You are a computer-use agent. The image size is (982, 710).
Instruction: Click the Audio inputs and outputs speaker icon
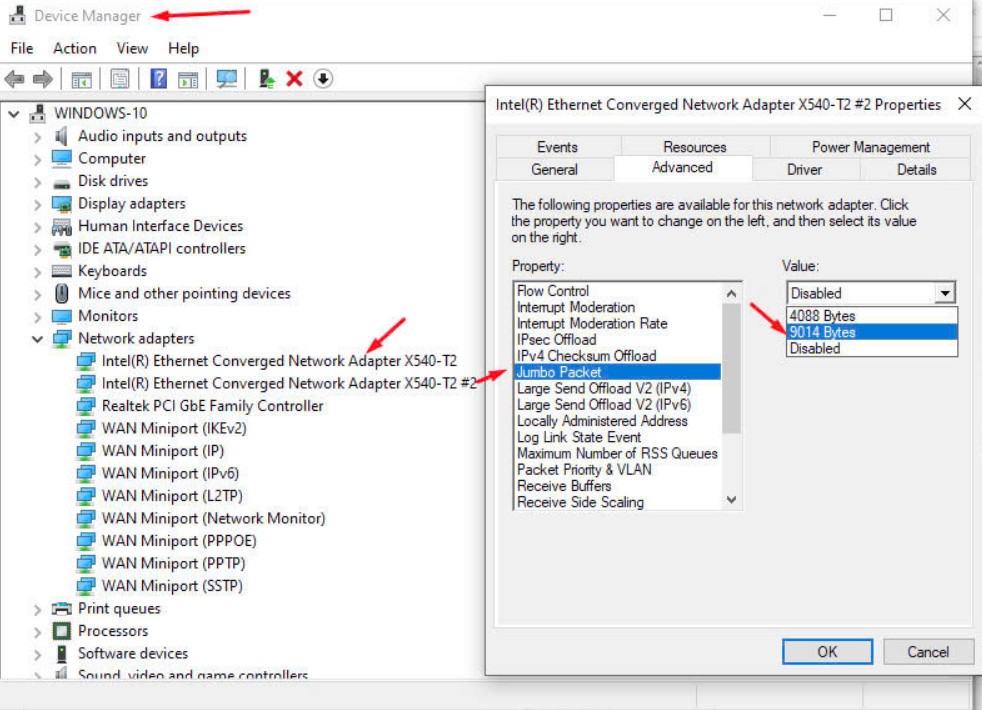point(61,136)
